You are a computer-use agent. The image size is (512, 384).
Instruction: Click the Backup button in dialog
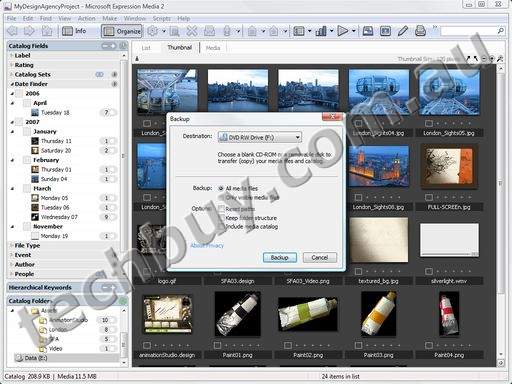pyautogui.click(x=280, y=257)
